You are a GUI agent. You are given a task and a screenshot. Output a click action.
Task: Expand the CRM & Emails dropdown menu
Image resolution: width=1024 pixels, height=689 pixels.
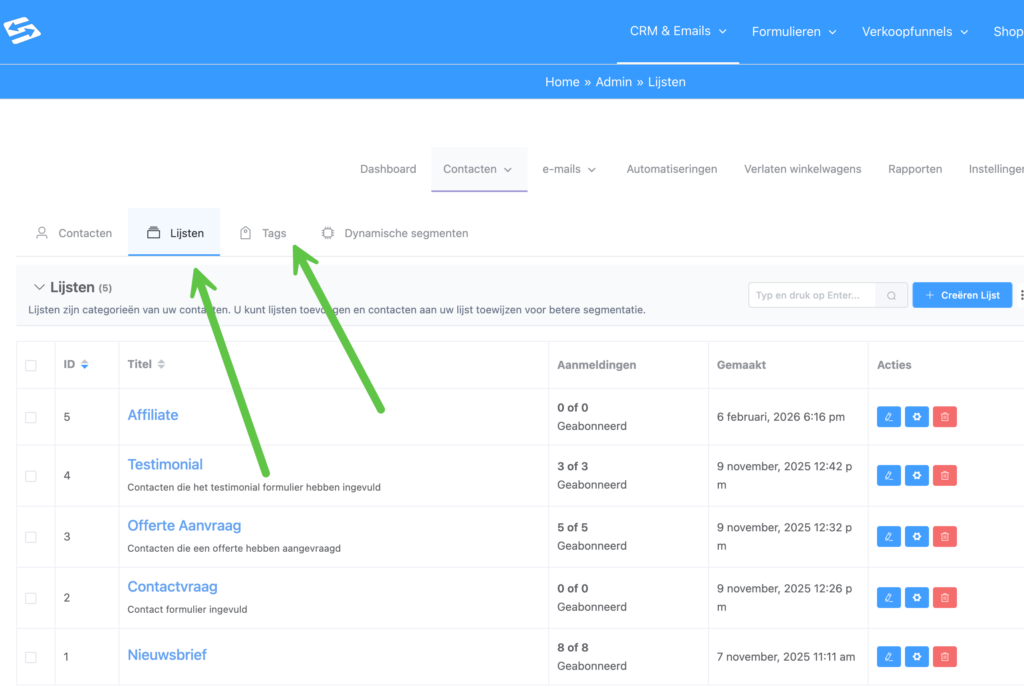678,32
